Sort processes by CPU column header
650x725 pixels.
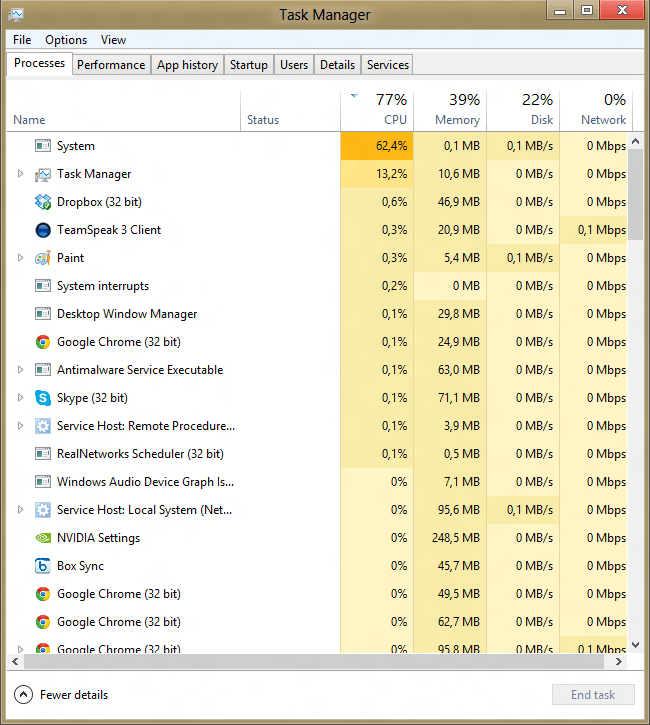coord(377,110)
